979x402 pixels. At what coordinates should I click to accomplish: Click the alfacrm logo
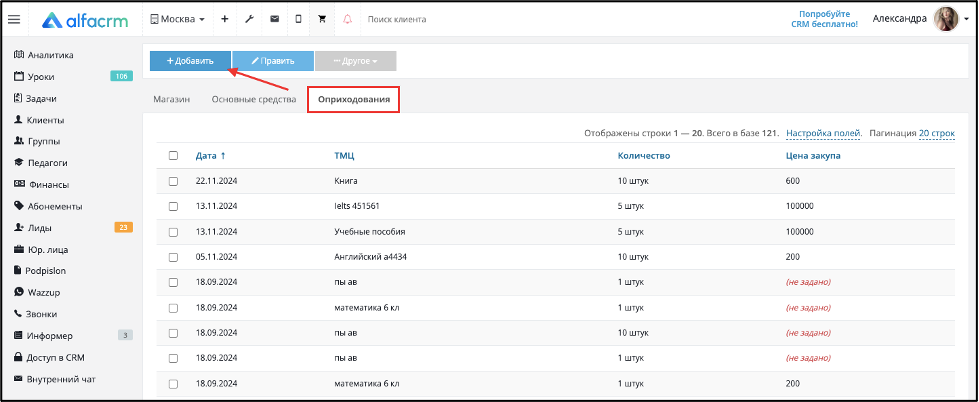click(x=85, y=20)
